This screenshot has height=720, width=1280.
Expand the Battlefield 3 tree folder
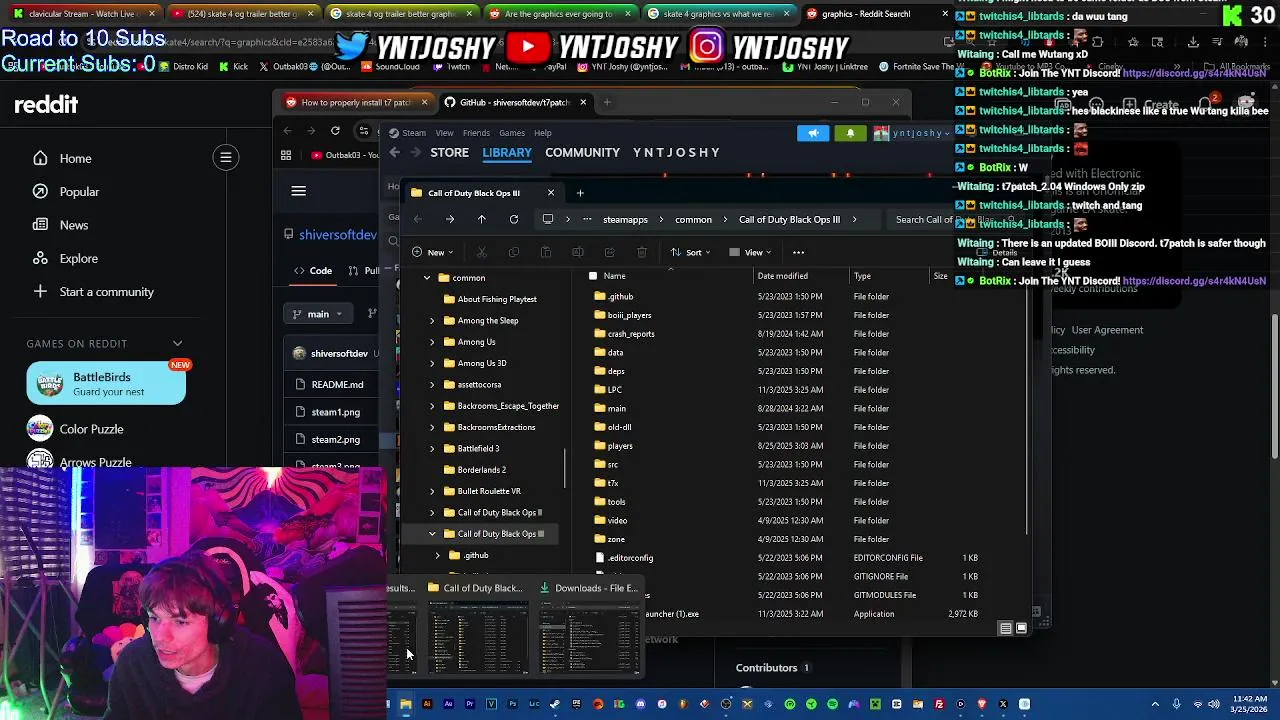click(x=432, y=448)
